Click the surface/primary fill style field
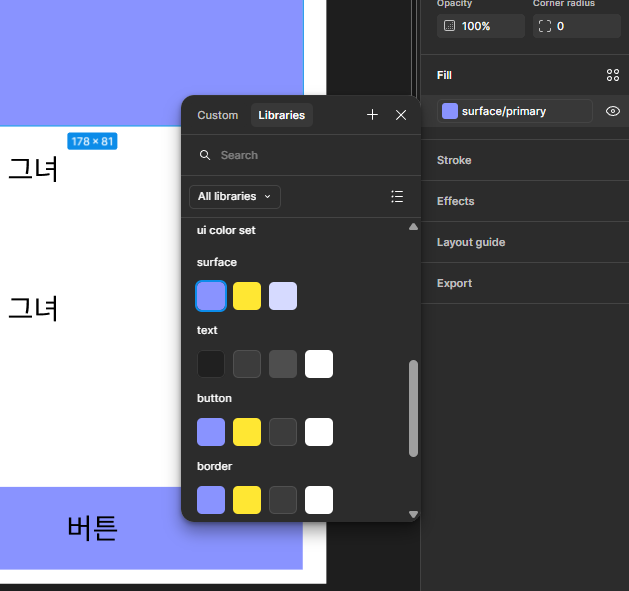This screenshot has height=591, width=629. tap(515, 111)
